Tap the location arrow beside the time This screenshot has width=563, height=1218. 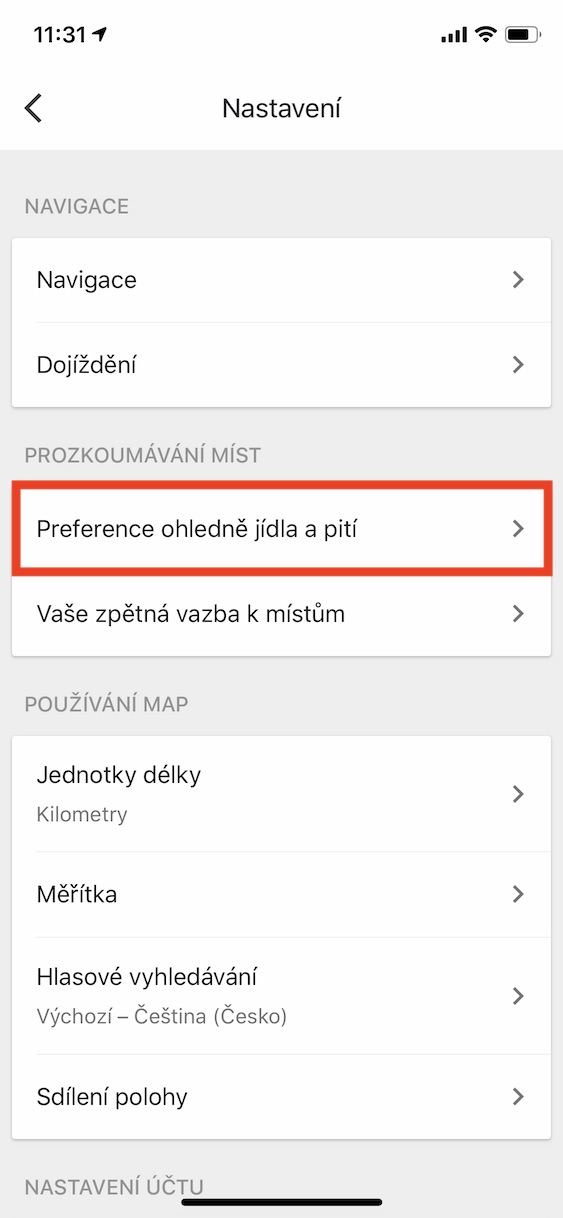(100, 34)
